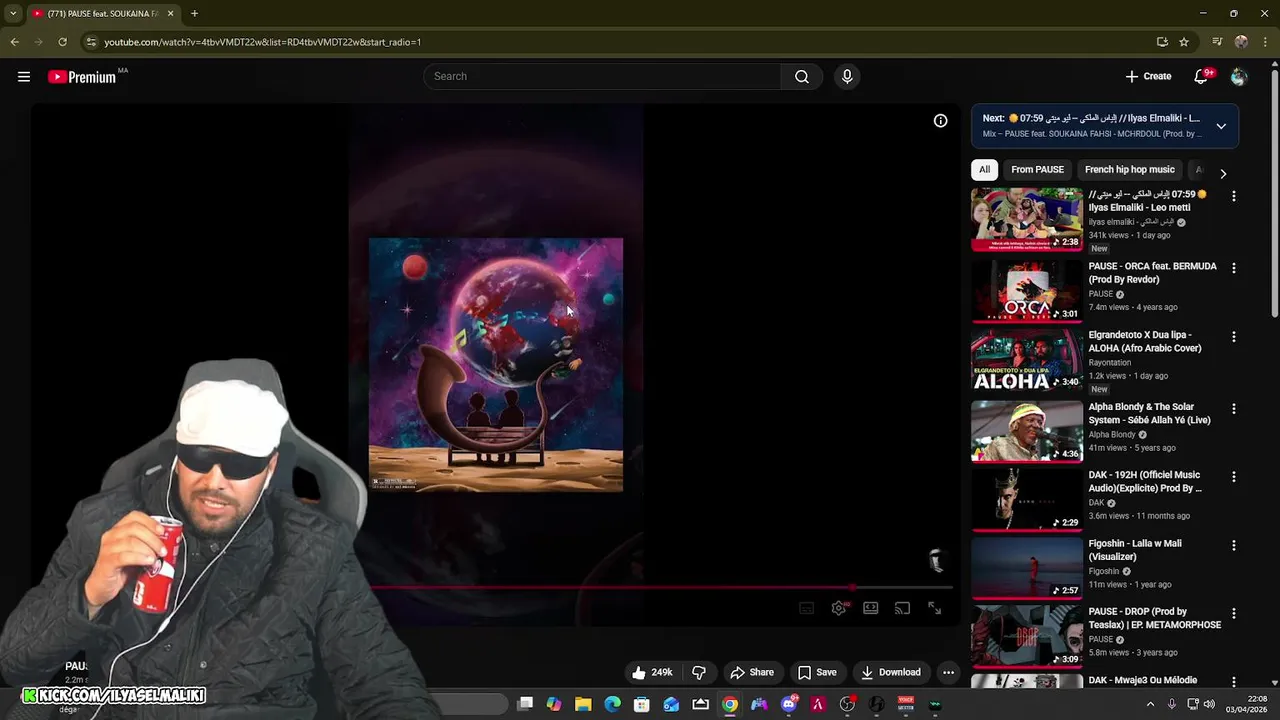Open options for ORCA feat. BERMUDA video

click(x=1233, y=268)
